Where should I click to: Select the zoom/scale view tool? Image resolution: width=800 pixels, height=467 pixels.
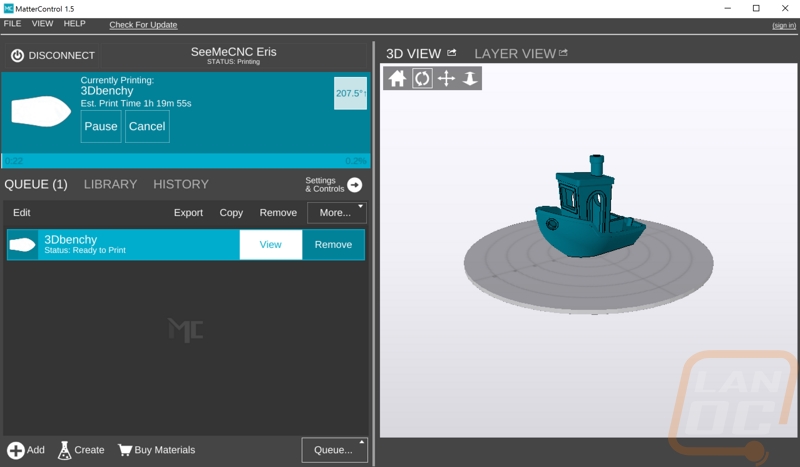pyautogui.click(x=470, y=79)
